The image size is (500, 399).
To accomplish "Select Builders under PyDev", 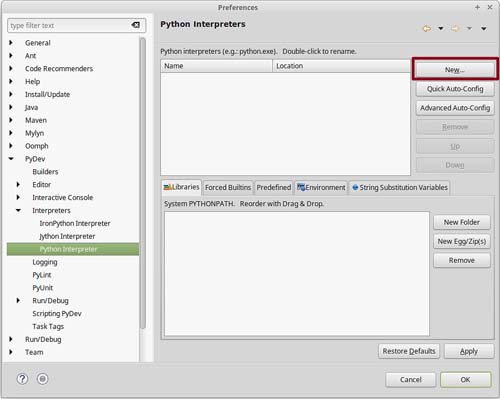I will tap(45, 172).
